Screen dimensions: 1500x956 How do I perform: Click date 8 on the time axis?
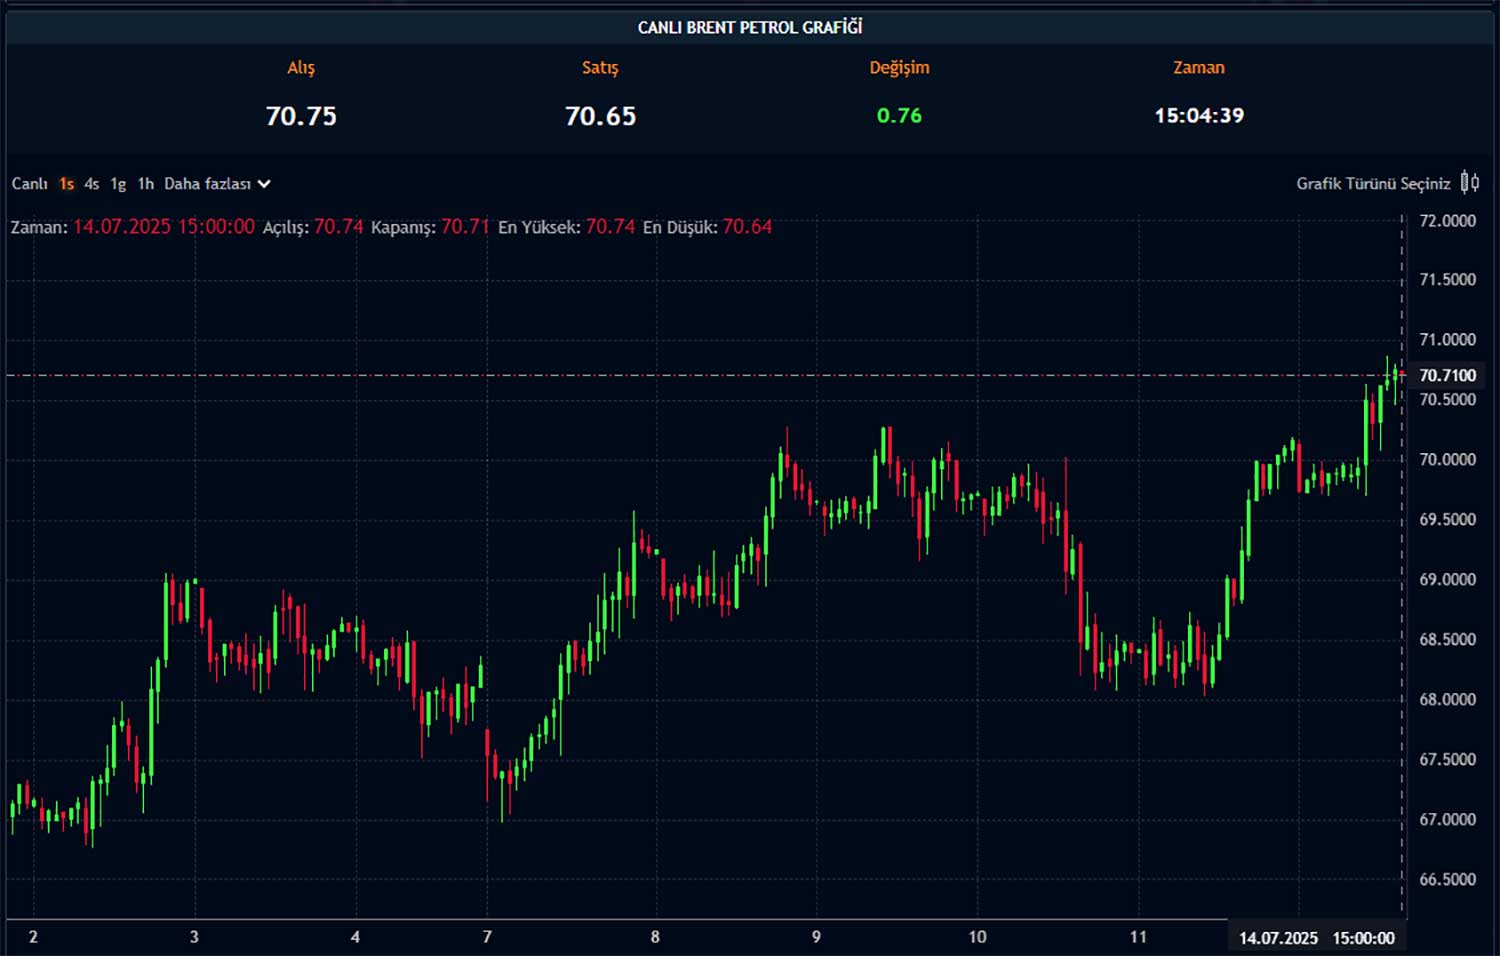tap(655, 937)
